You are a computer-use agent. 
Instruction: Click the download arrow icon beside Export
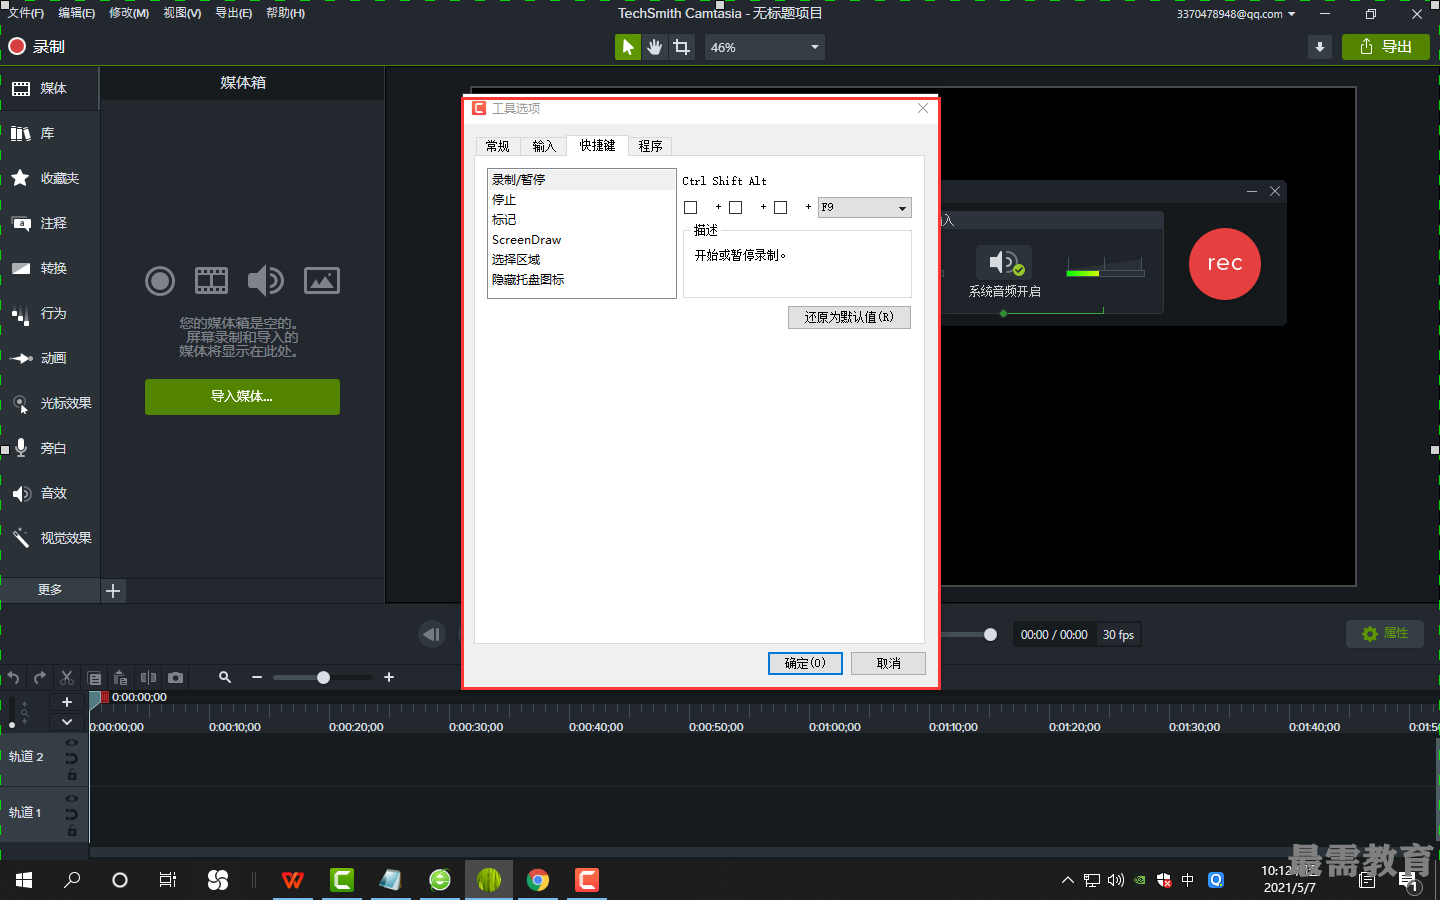coord(1320,47)
